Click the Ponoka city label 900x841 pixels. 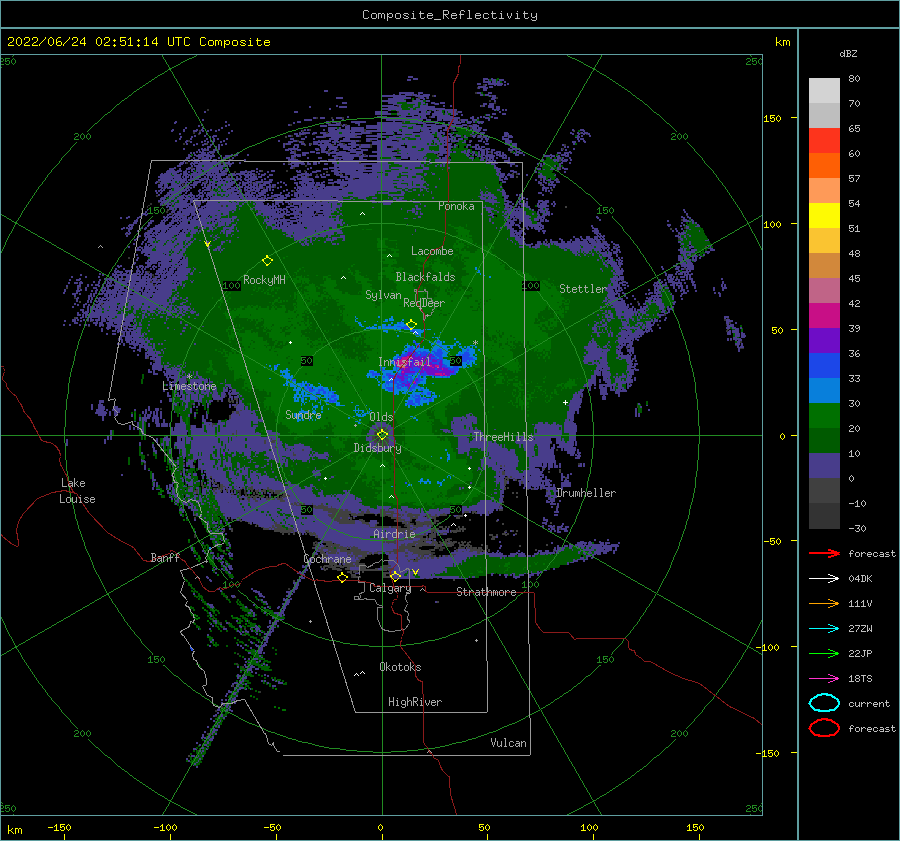coord(456,206)
